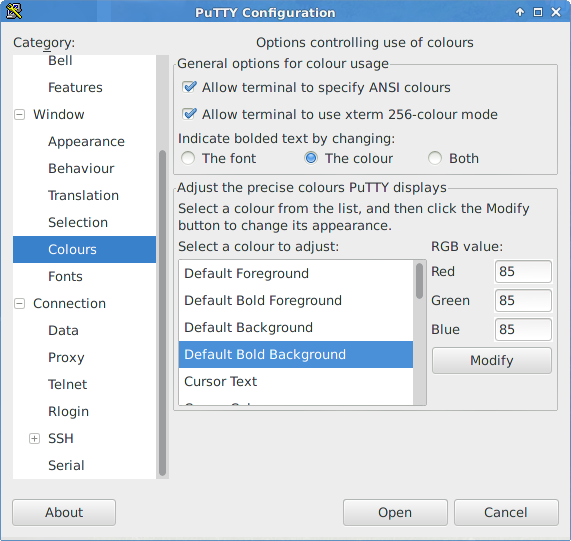Click the Green value input field
Image resolution: width=571 pixels, height=541 pixels.
[523, 300]
